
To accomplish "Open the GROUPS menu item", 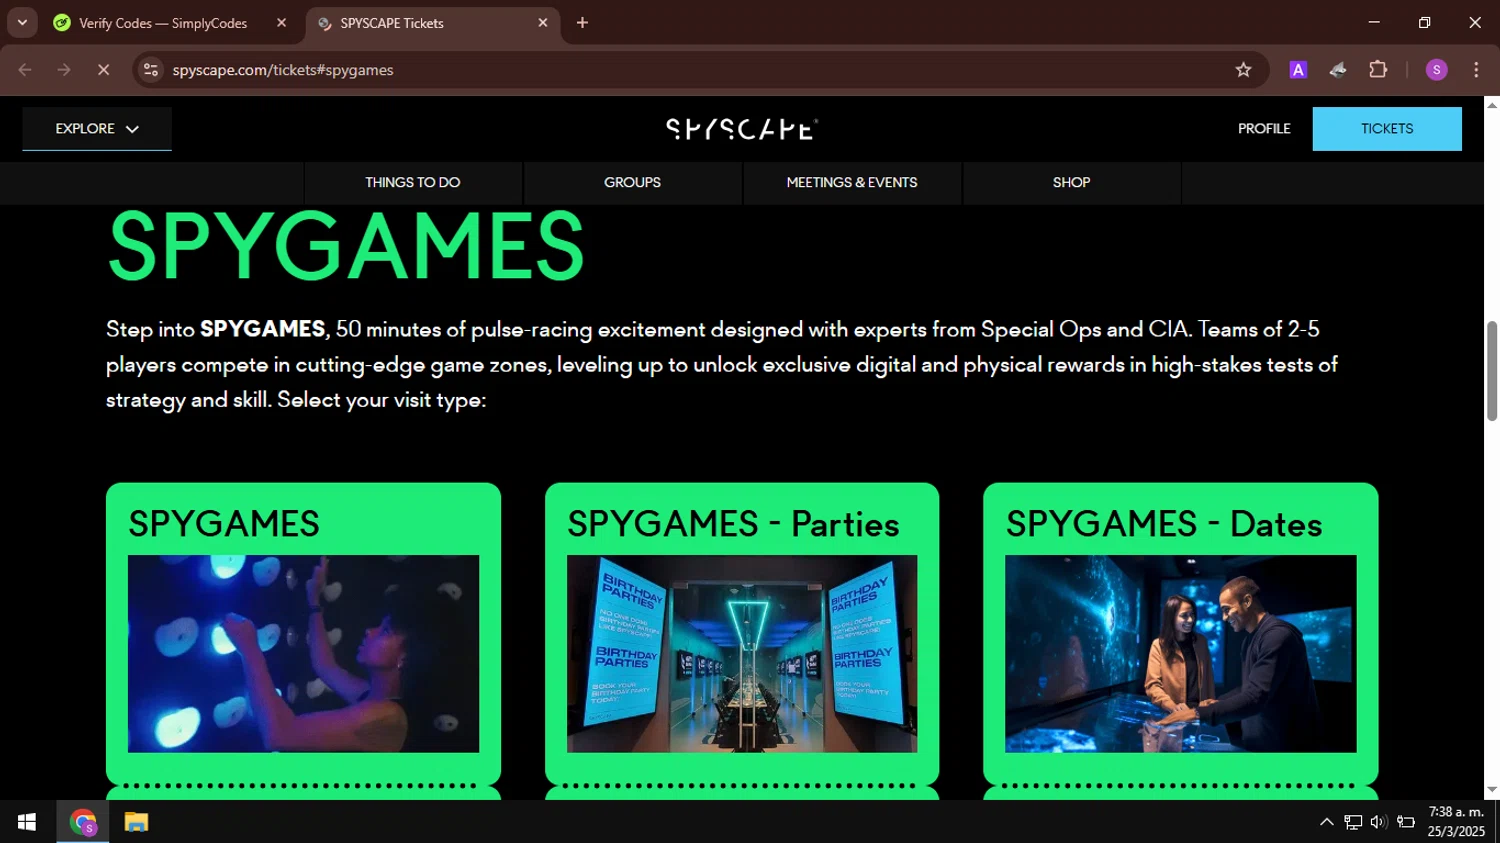I will [x=632, y=183].
